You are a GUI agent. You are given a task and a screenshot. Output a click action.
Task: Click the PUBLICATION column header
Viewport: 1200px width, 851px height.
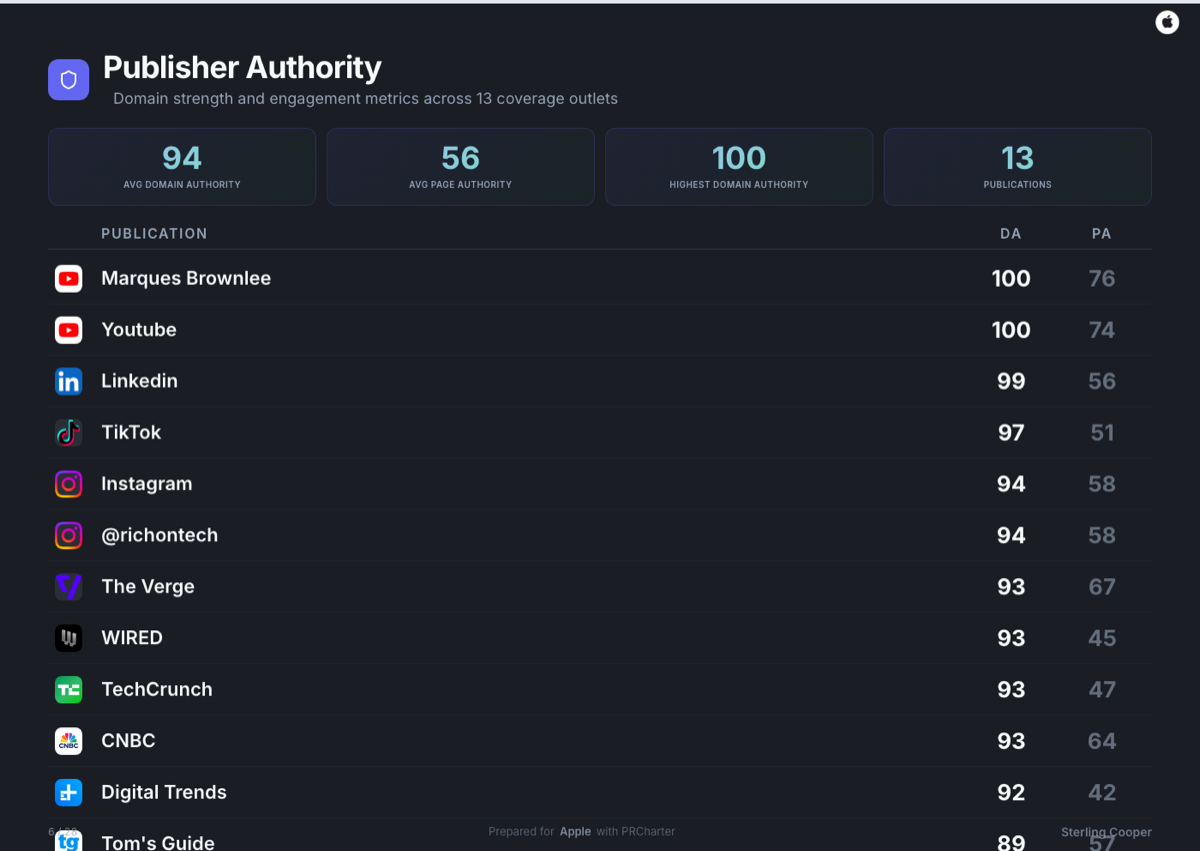pyautogui.click(x=154, y=234)
